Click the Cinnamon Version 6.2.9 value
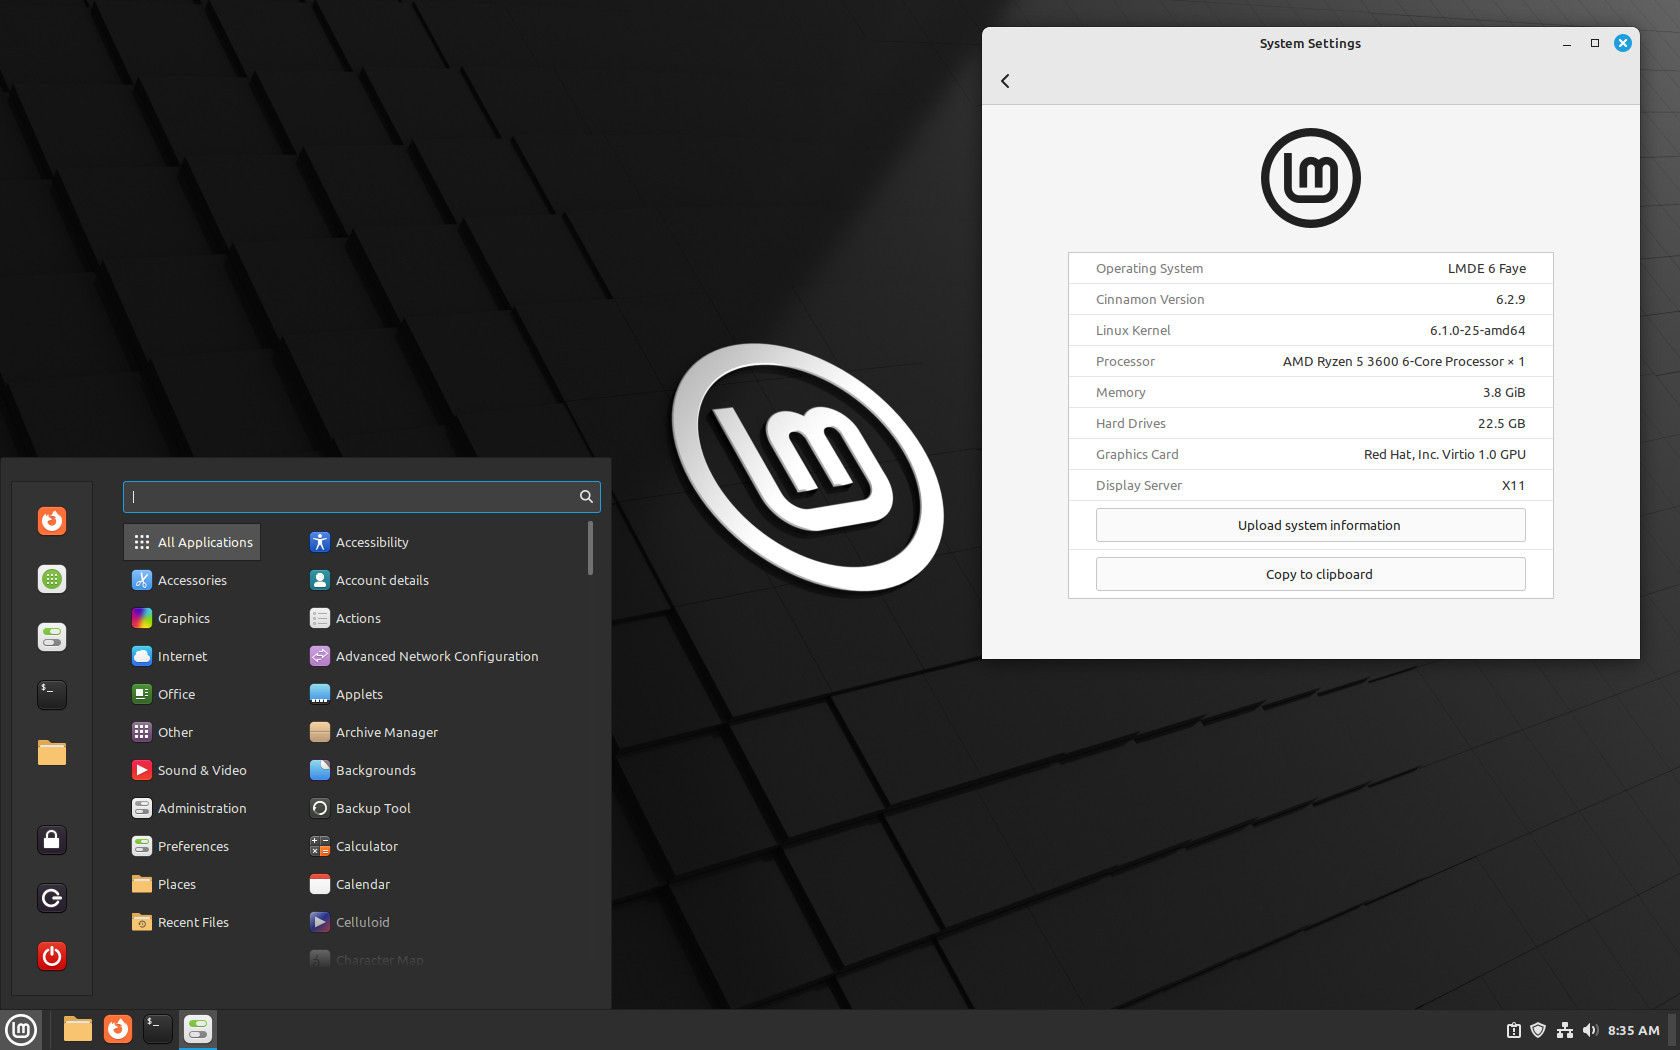This screenshot has width=1680, height=1050. coord(1510,299)
